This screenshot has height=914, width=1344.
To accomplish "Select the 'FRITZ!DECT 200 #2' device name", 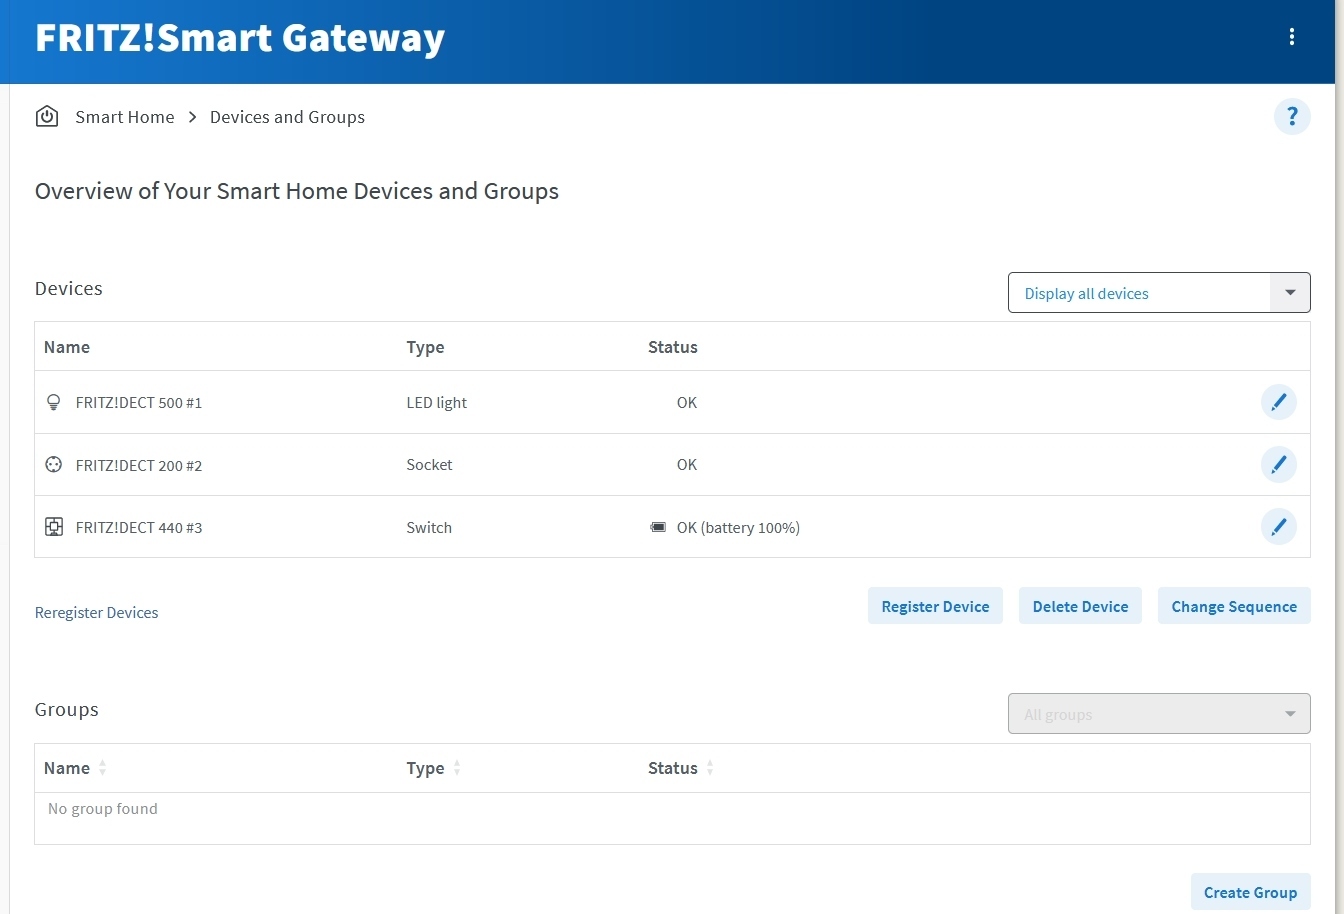I will (x=139, y=465).
